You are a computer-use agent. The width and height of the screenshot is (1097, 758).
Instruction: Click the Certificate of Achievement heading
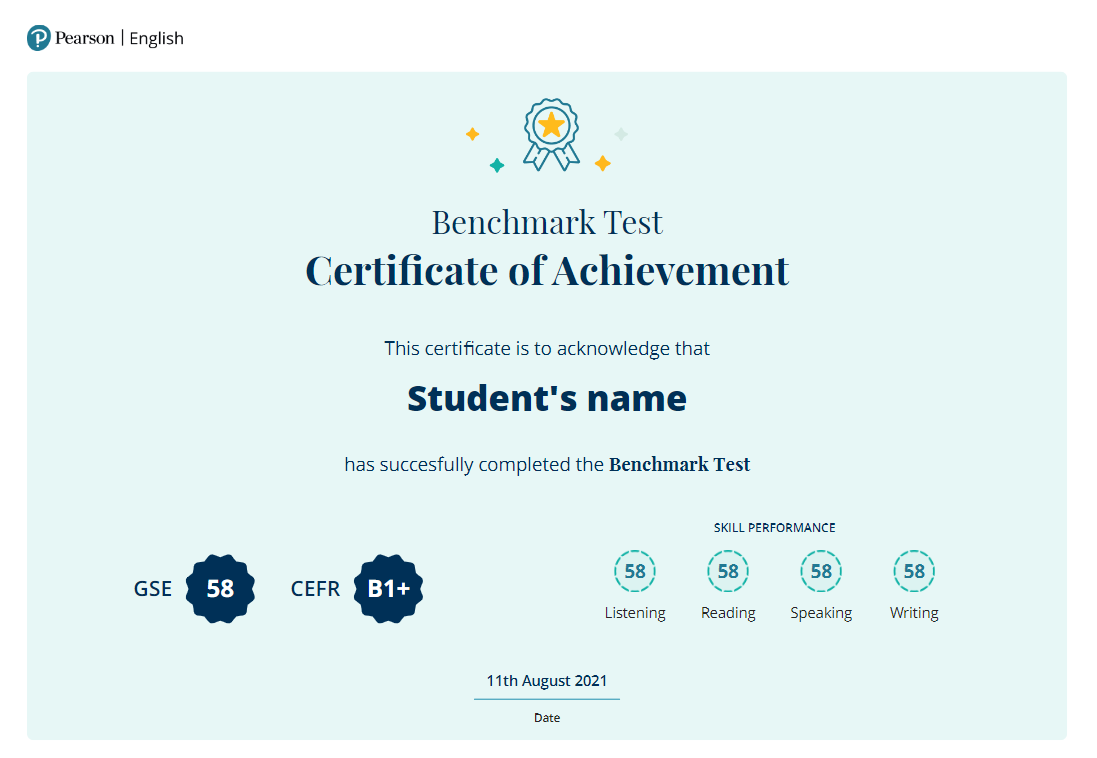[x=547, y=271]
